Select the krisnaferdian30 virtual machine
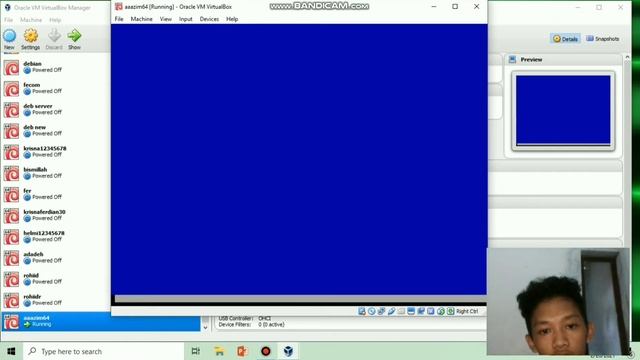The height and width of the screenshot is (360, 640). pyautogui.click(x=56, y=216)
